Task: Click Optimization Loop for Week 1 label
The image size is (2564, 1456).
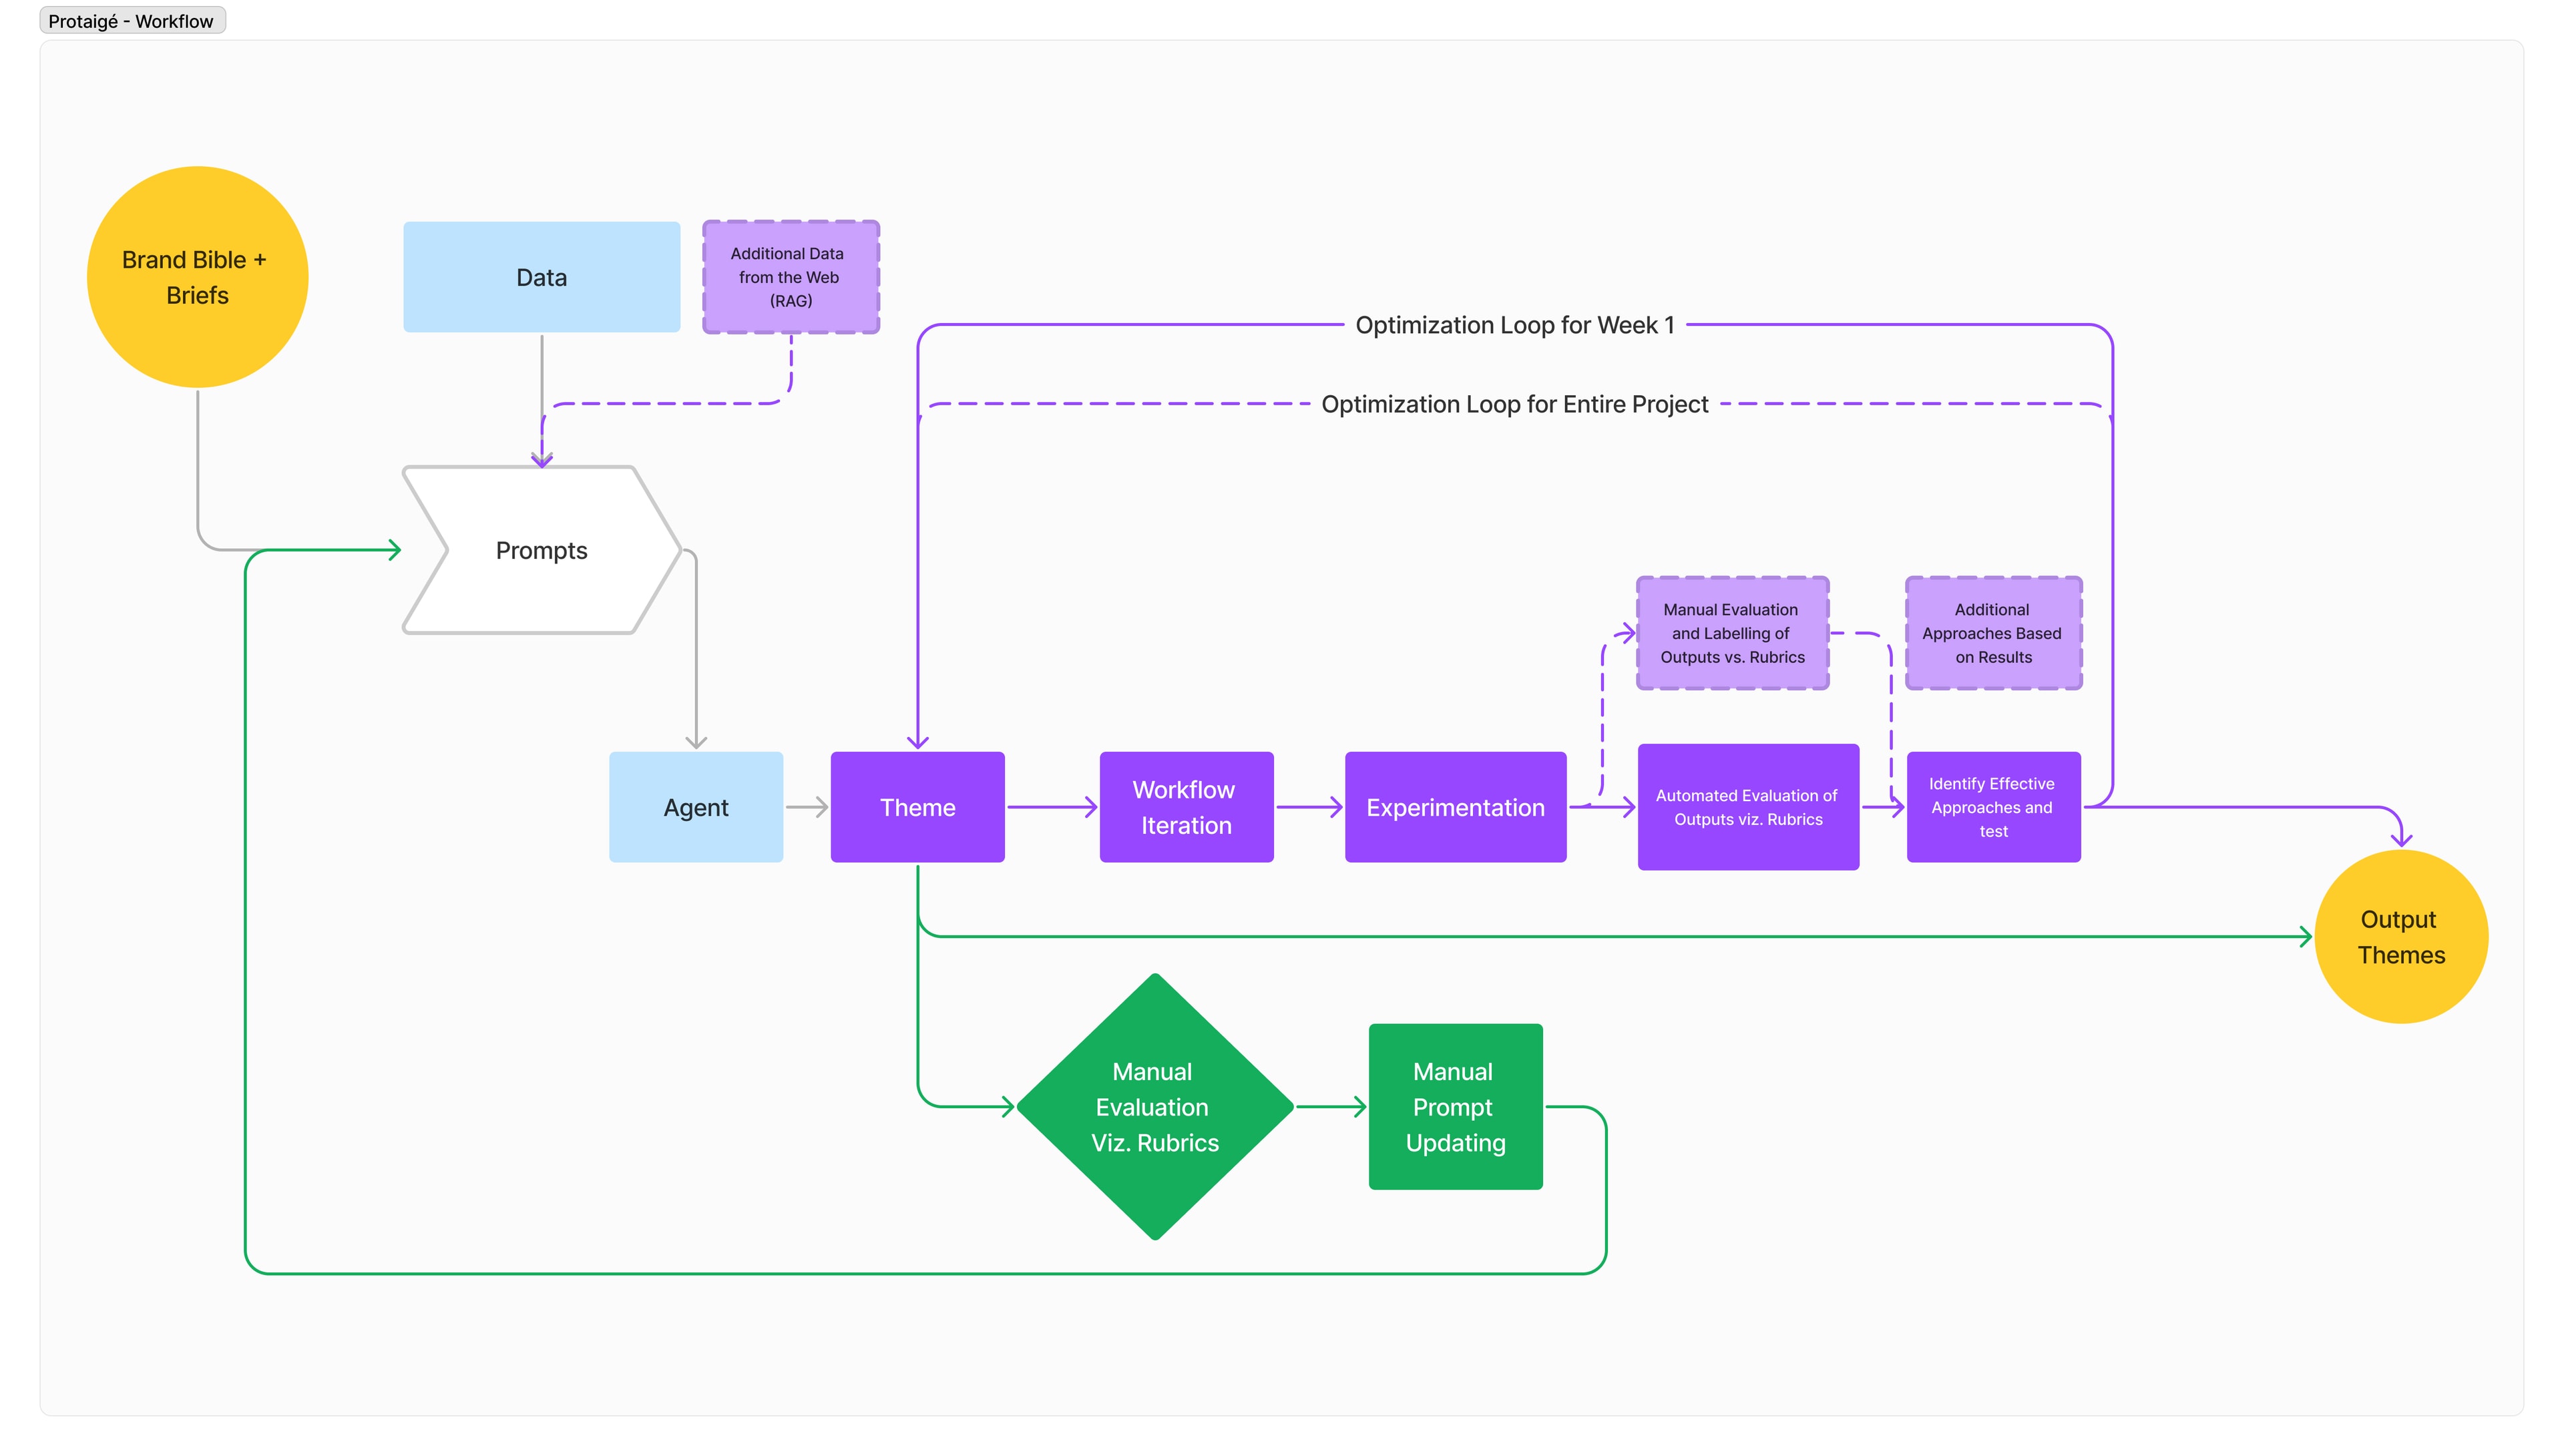Action: coord(1514,325)
